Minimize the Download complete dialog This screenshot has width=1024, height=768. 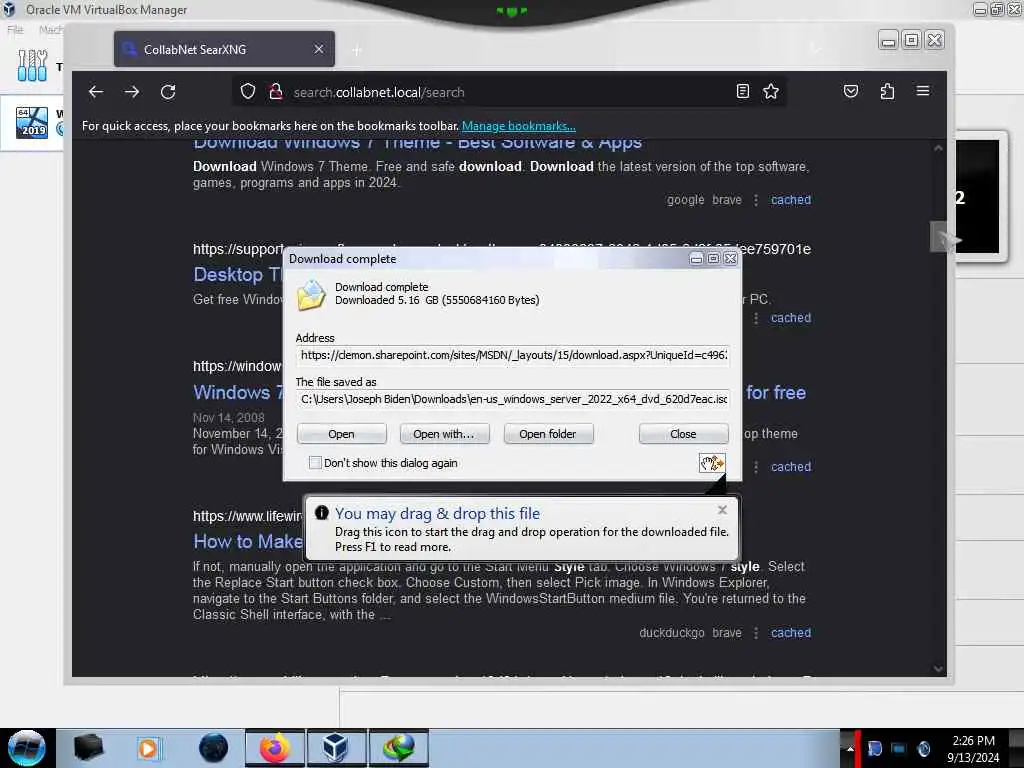coord(696,259)
